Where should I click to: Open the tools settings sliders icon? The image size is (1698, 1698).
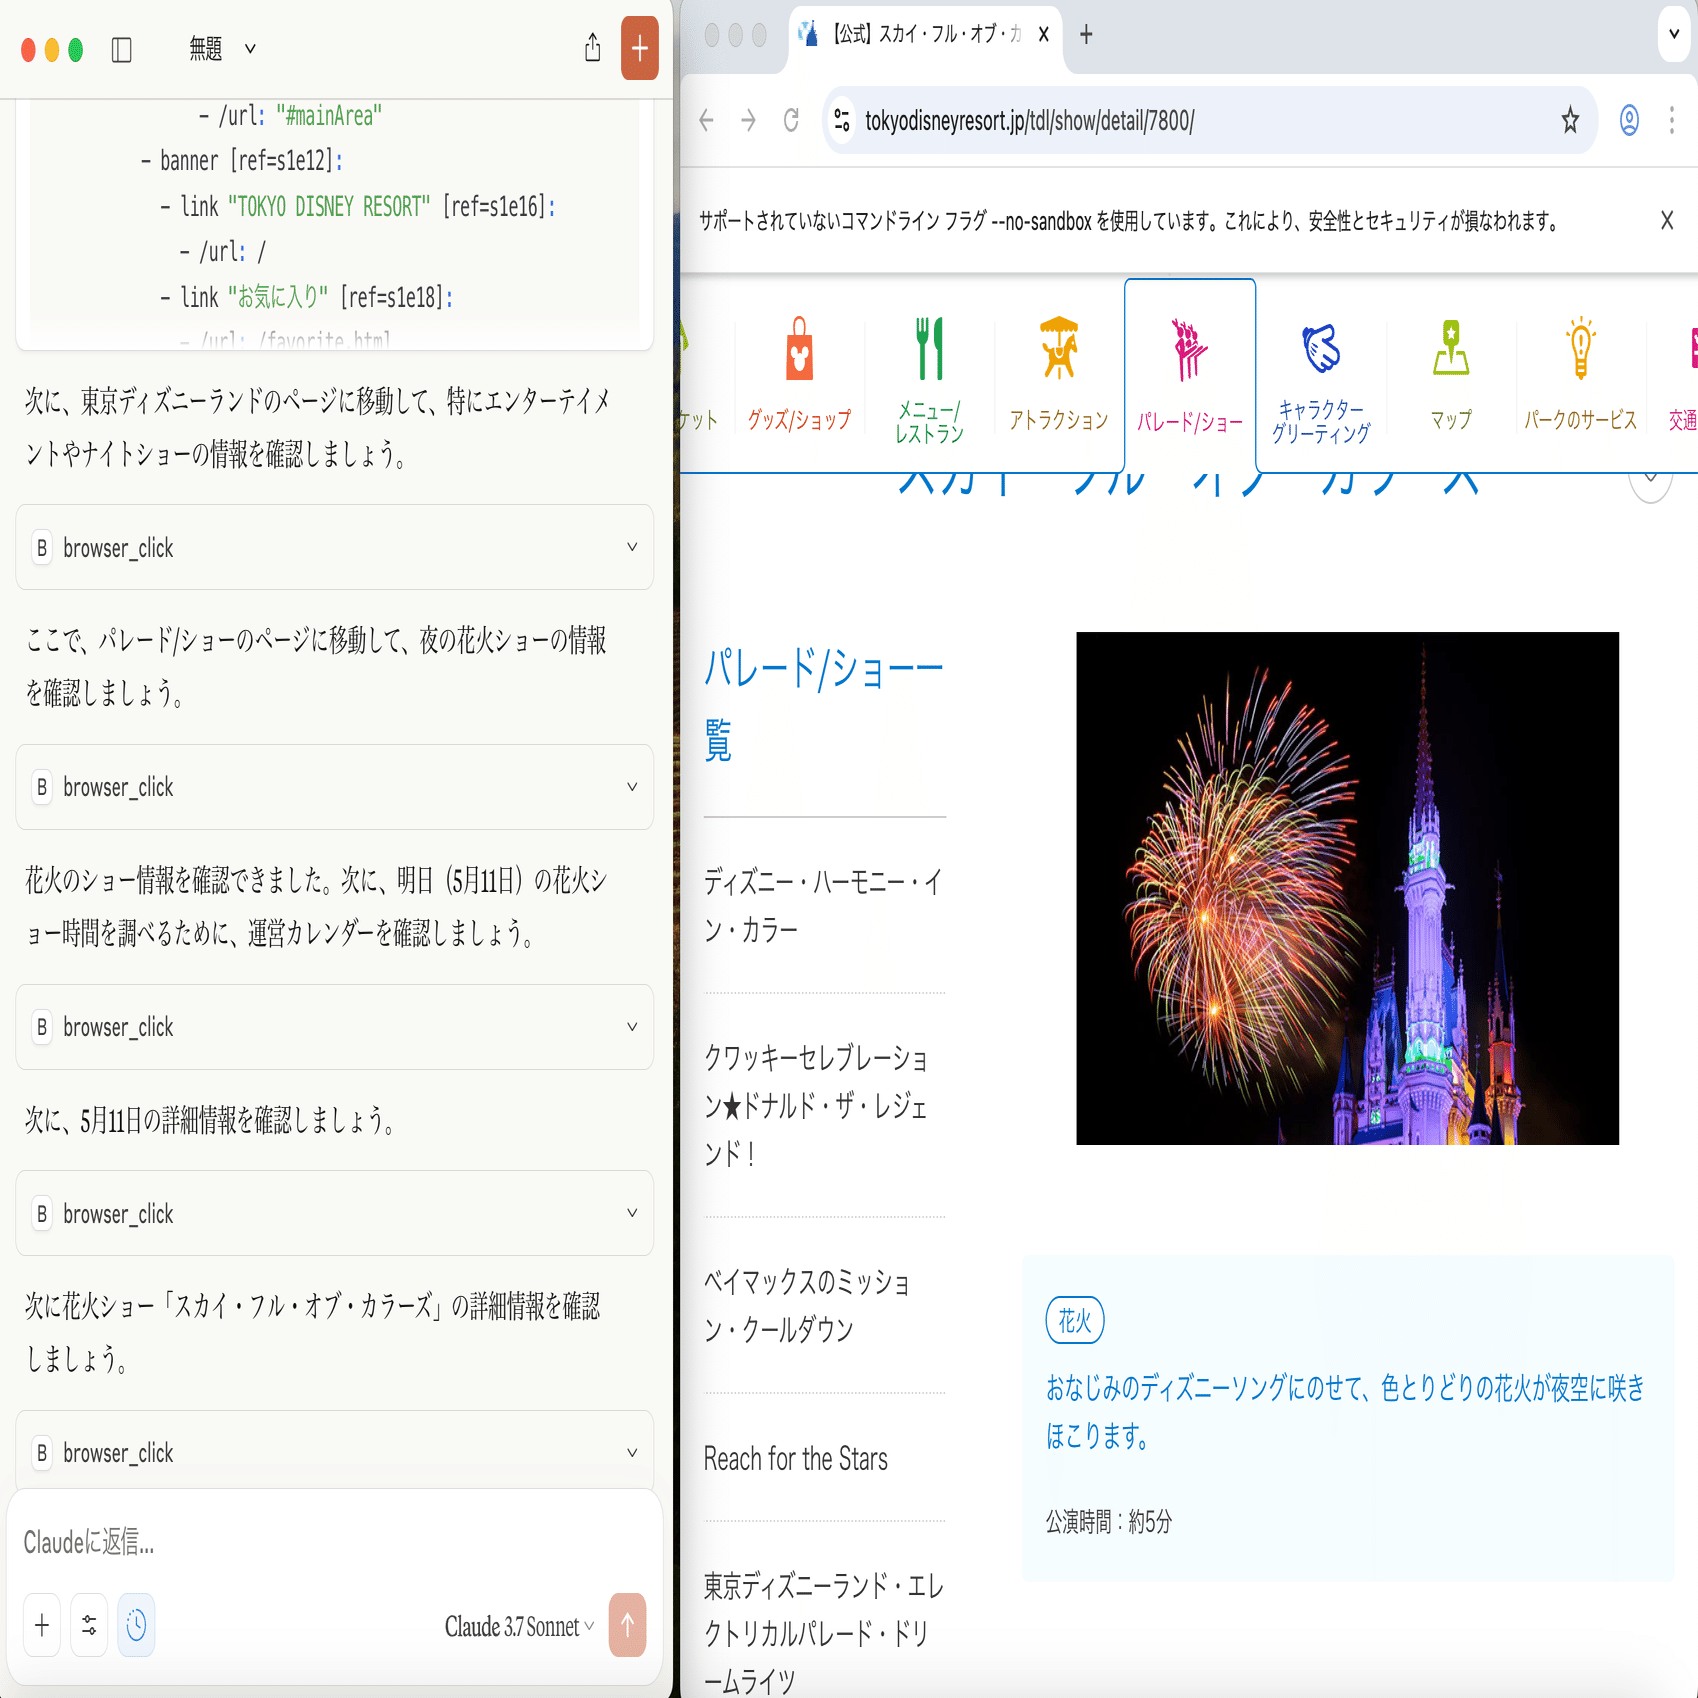(89, 1625)
